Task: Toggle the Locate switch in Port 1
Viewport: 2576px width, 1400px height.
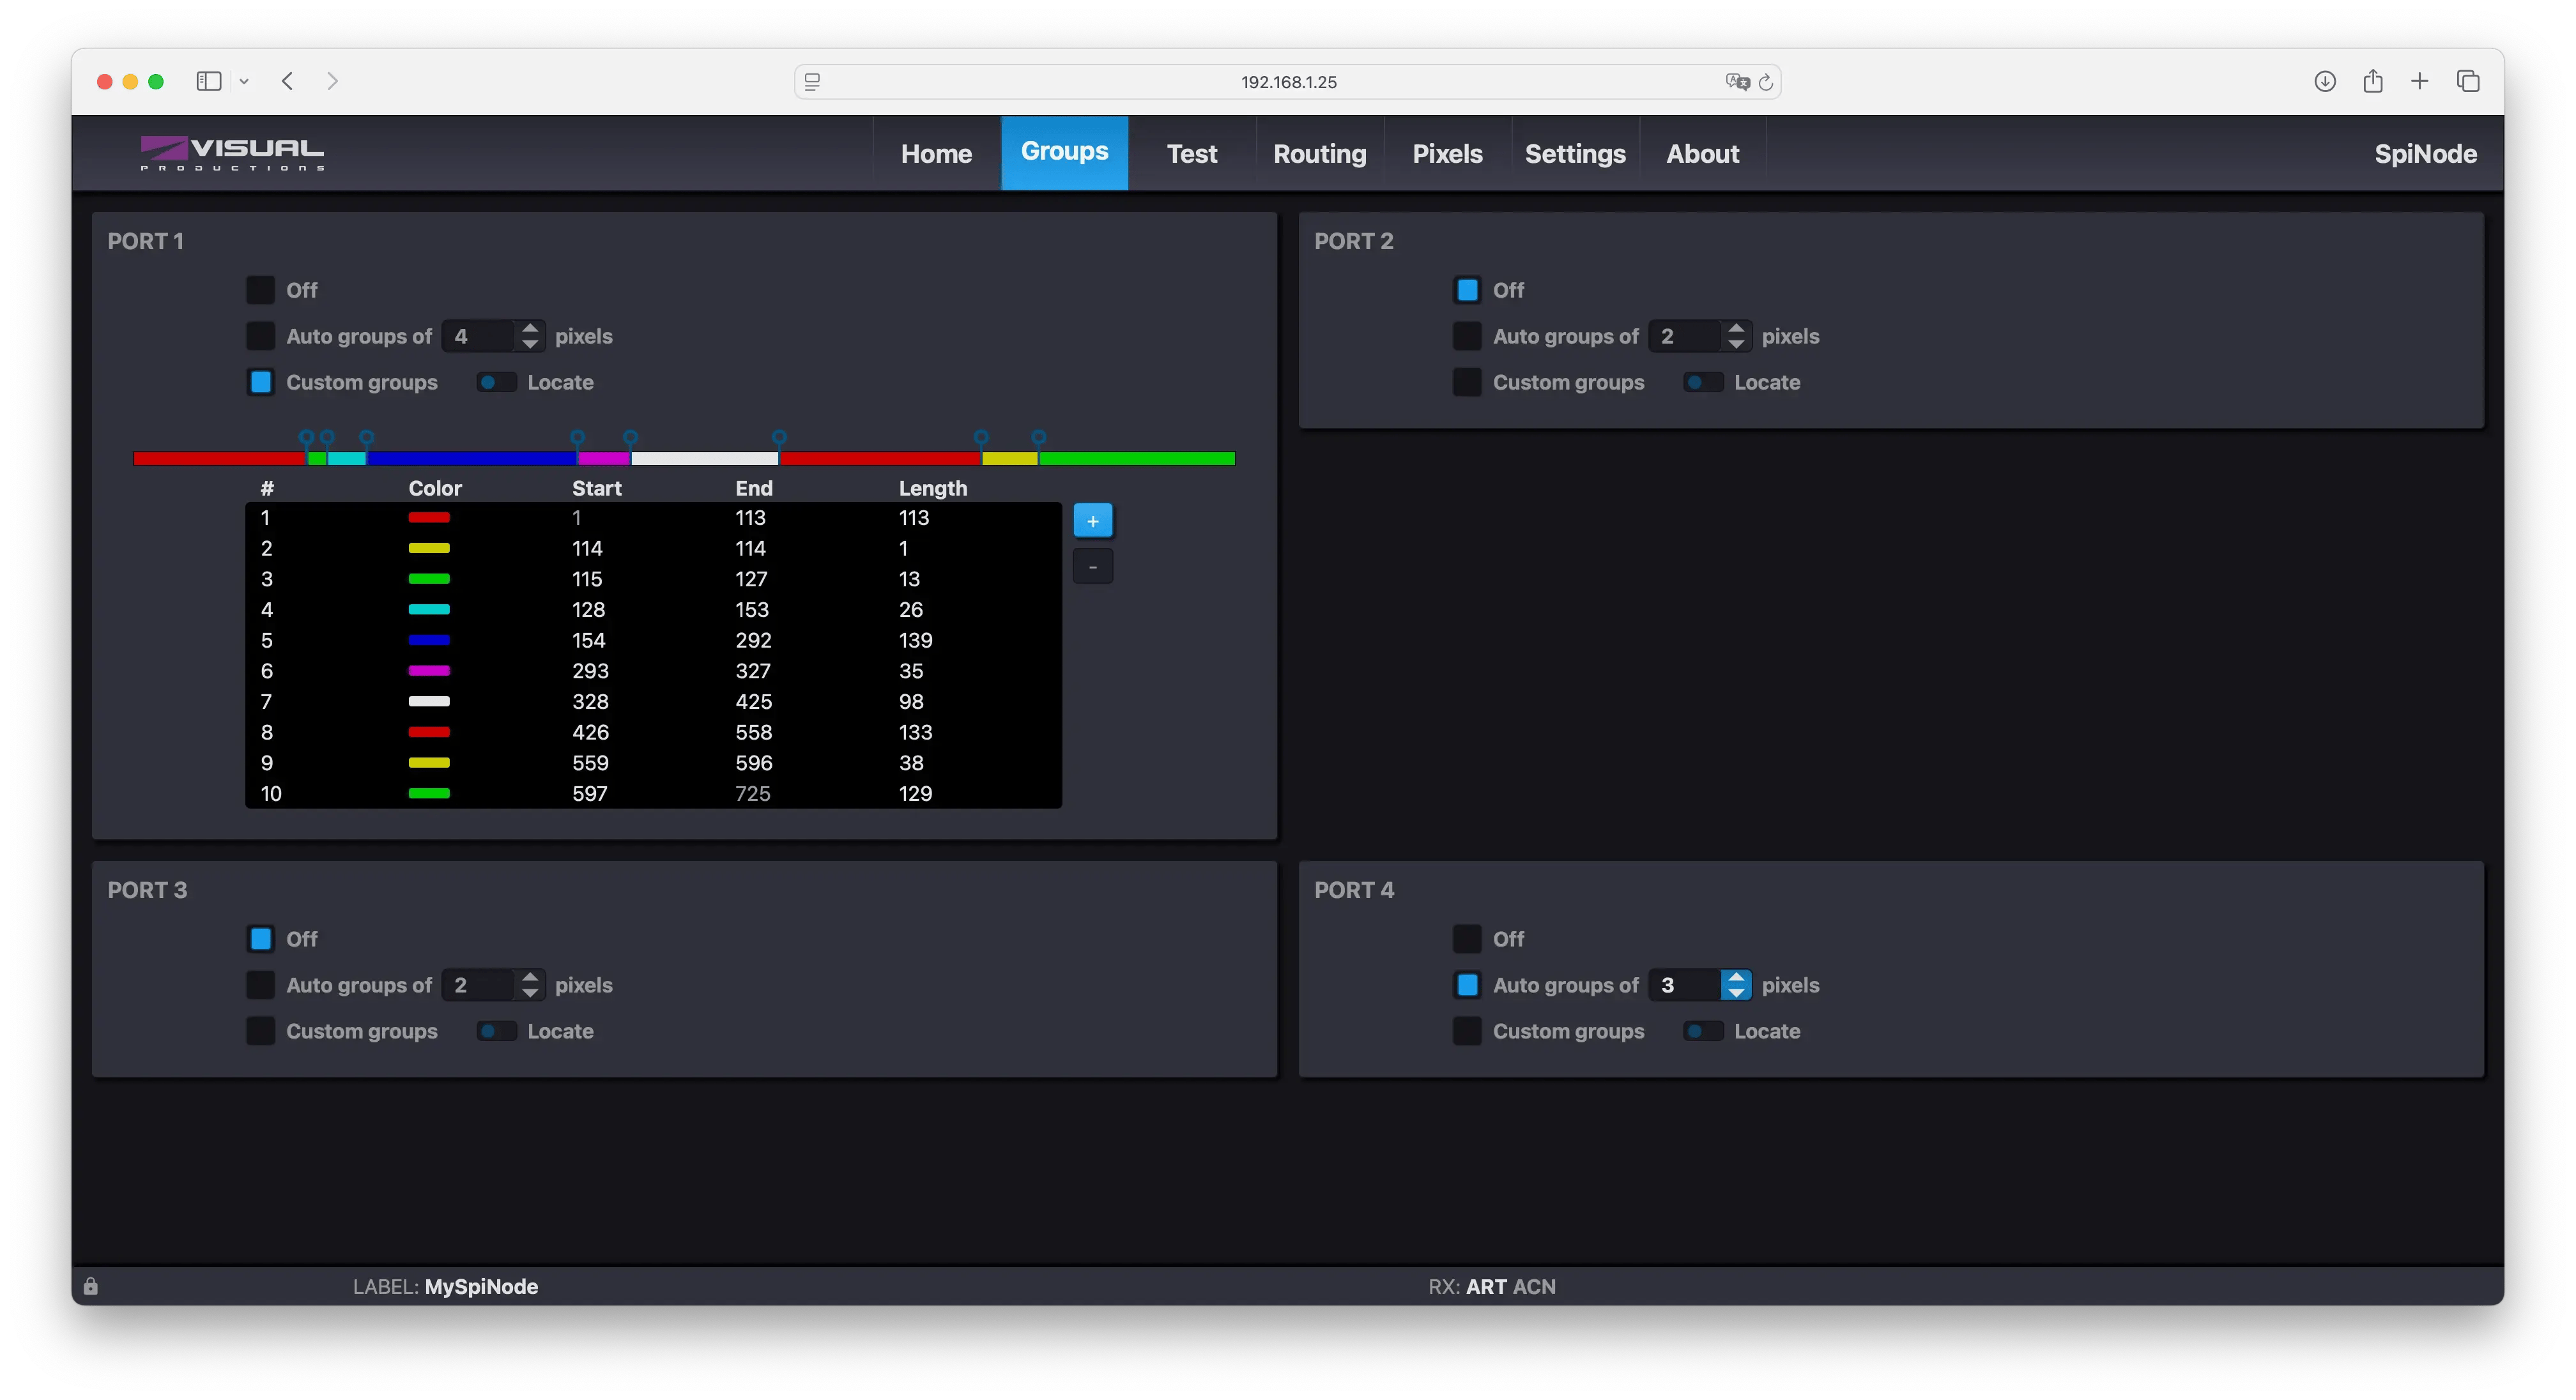Action: click(496, 382)
